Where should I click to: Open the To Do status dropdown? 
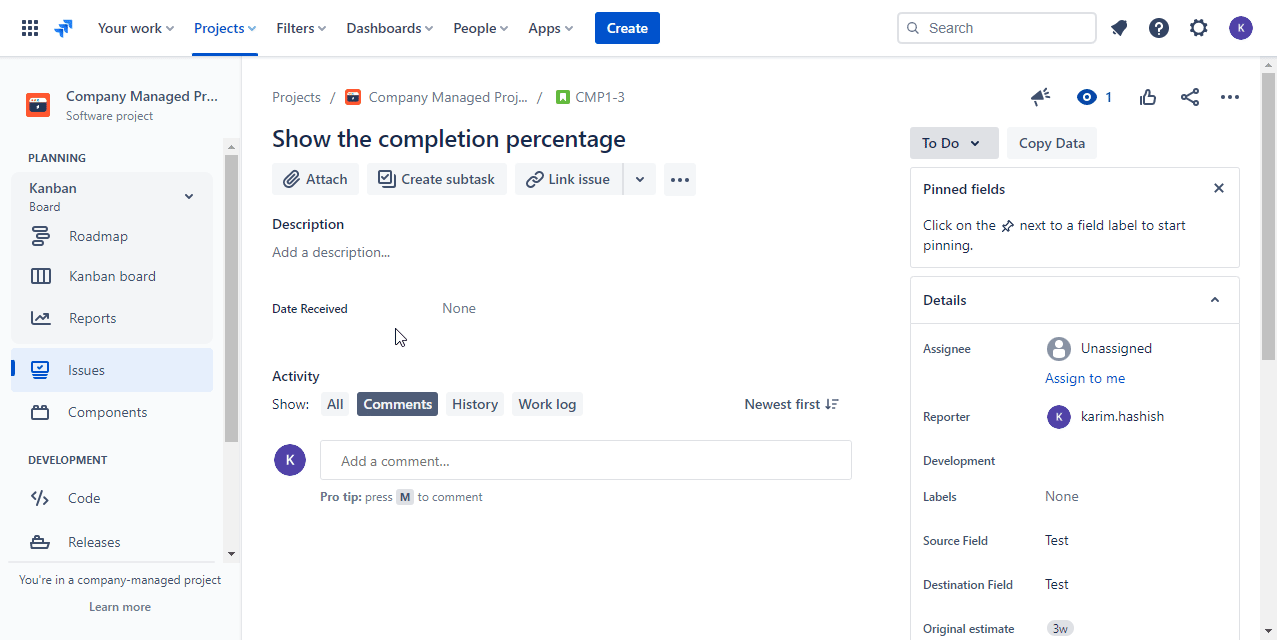(x=952, y=143)
